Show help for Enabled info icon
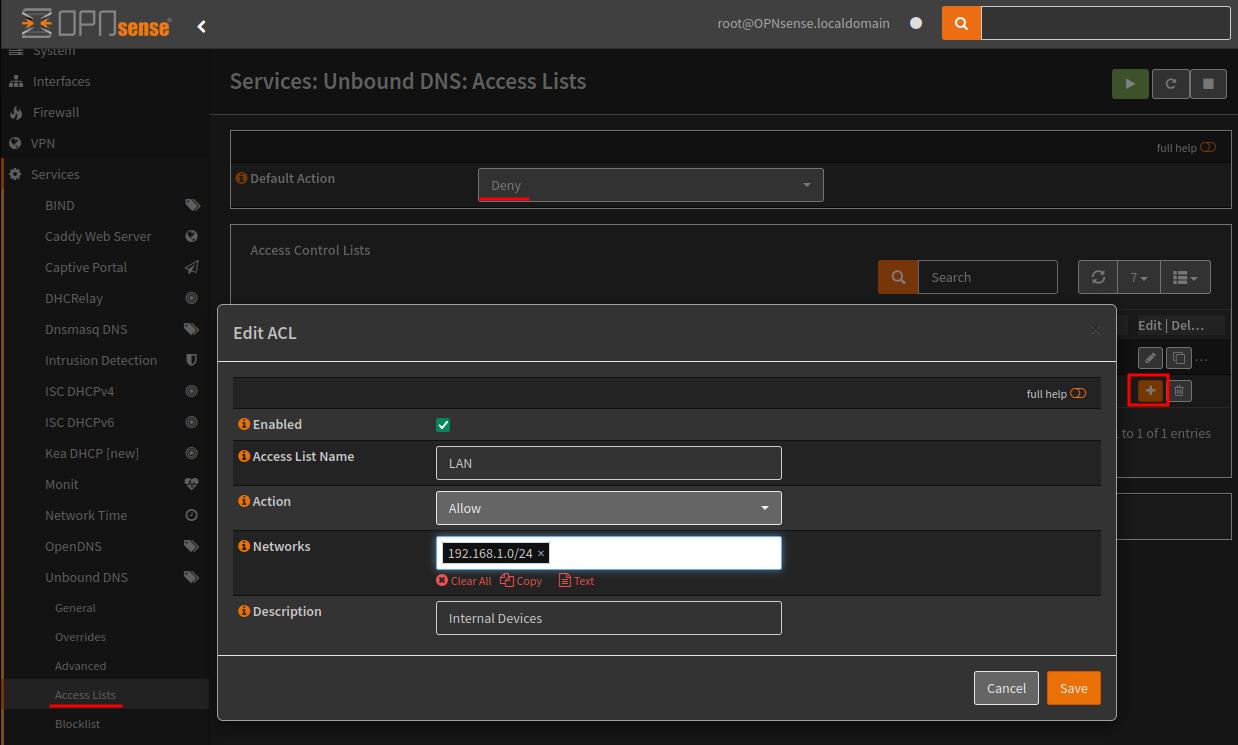 [x=244, y=424]
